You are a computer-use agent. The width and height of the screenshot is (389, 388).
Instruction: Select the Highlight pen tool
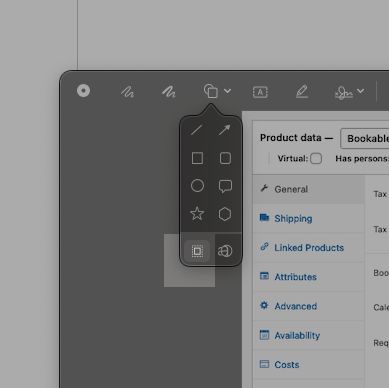pos(302,92)
